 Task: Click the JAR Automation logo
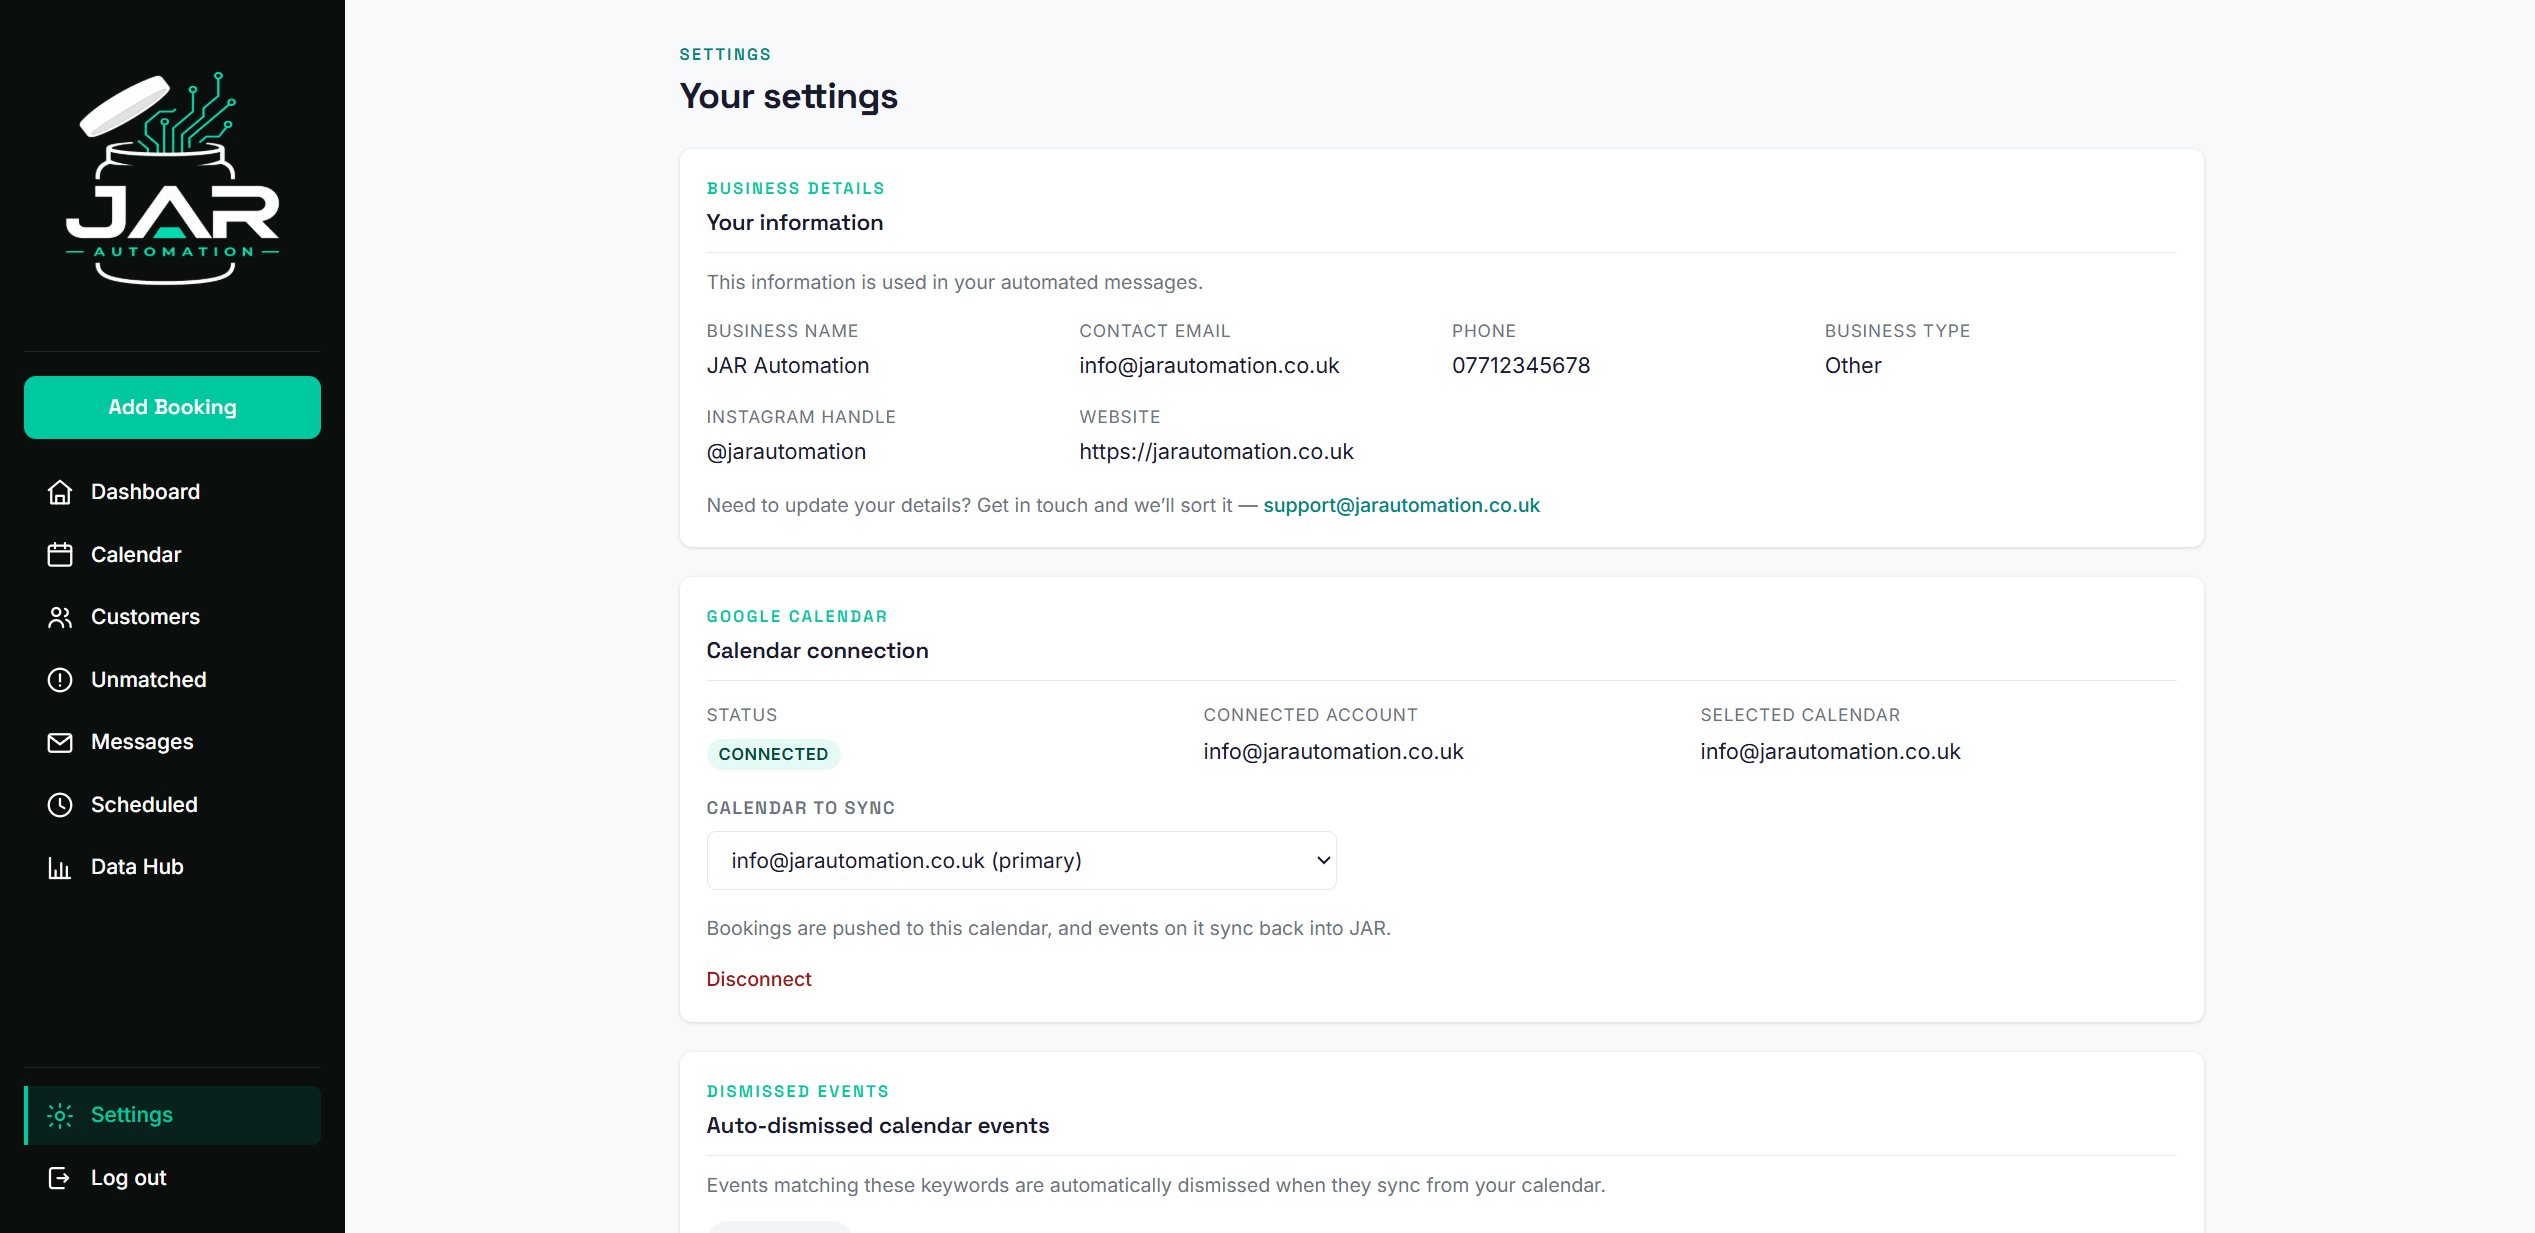point(172,179)
